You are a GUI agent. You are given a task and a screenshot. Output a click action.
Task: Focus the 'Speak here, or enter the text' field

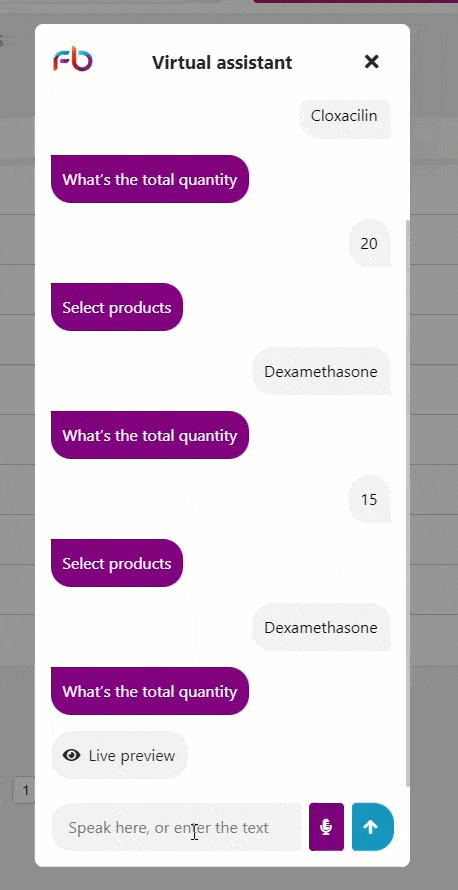178,827
